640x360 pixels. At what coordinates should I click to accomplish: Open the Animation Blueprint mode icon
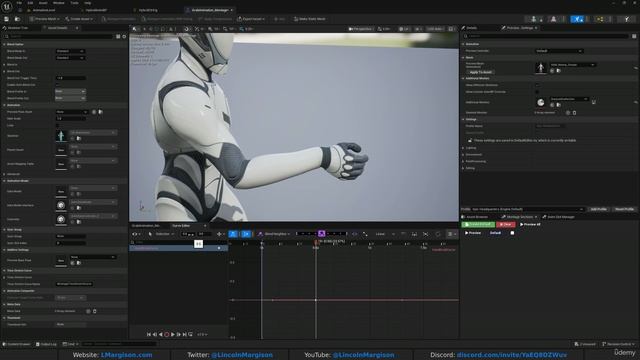[600, 19]
